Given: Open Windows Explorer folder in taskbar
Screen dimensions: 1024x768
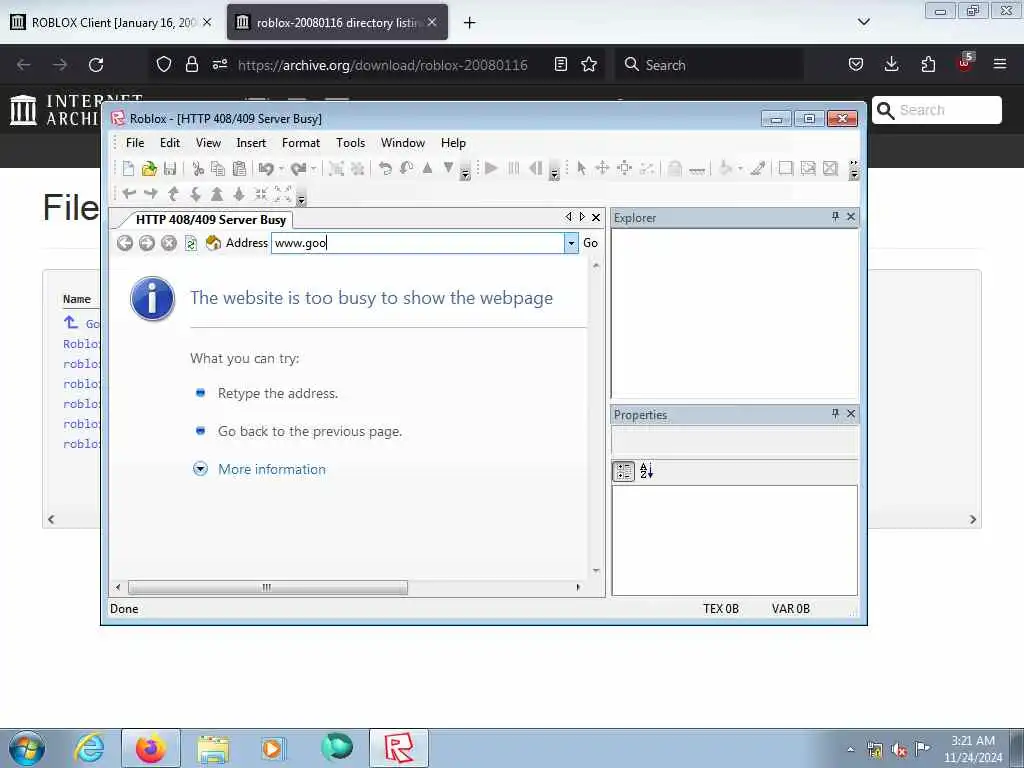Looking at the screenshot, I should 213,748.
